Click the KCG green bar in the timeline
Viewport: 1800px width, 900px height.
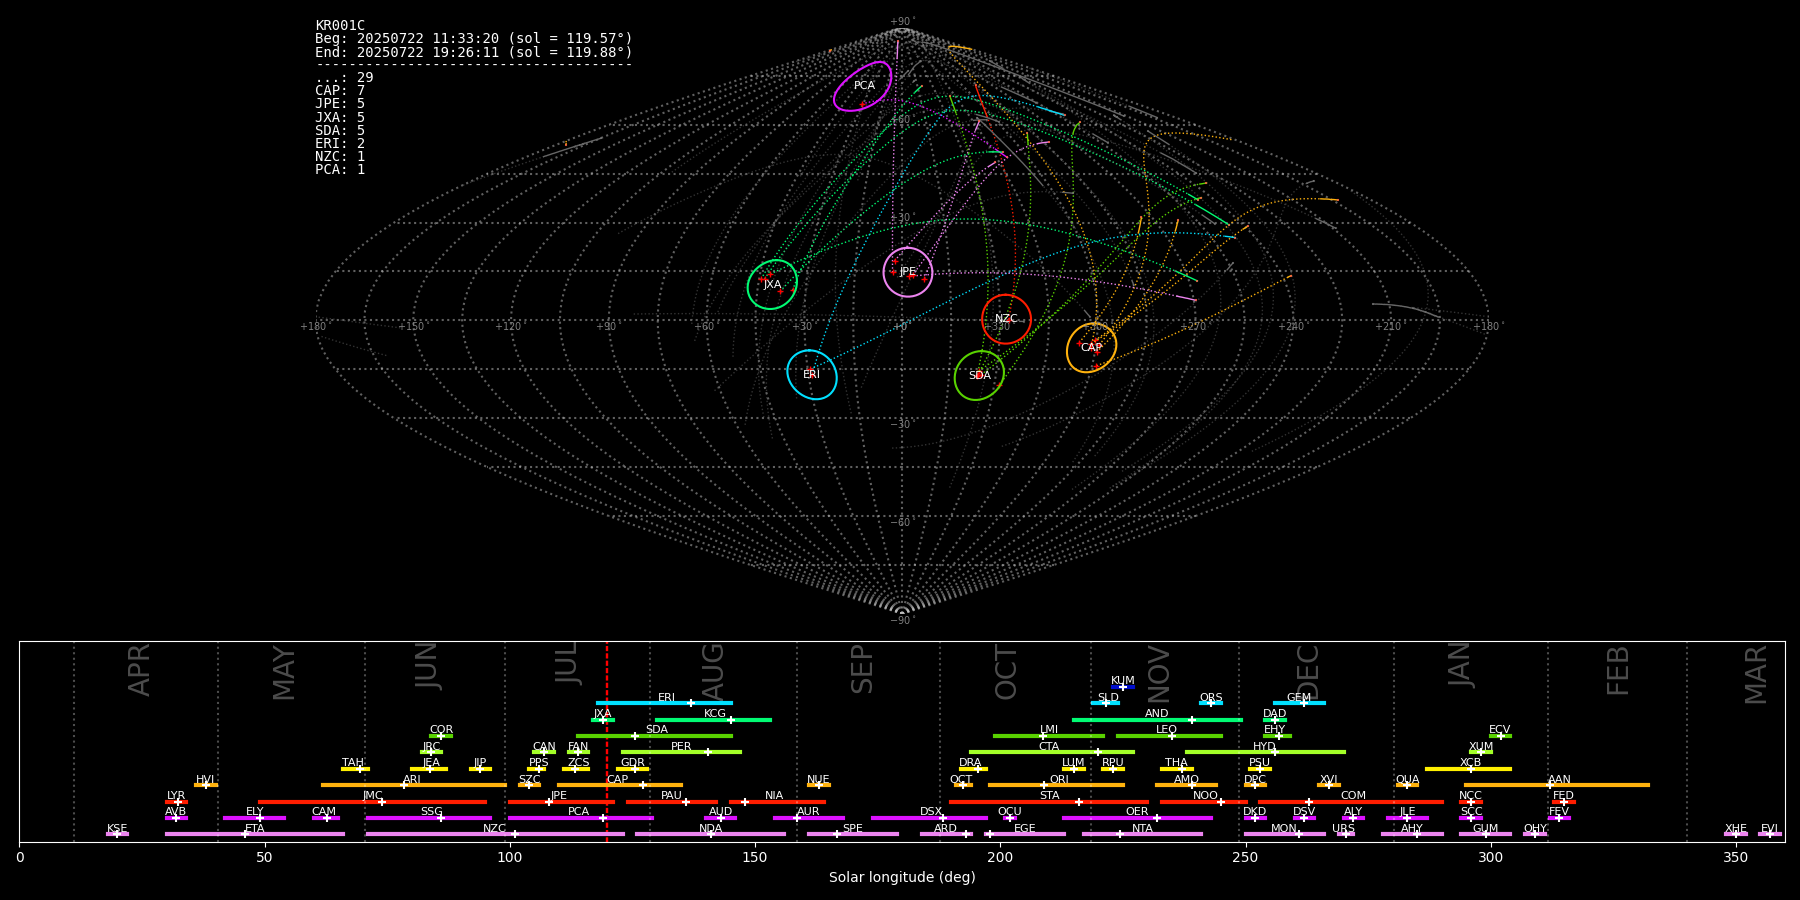713,719
